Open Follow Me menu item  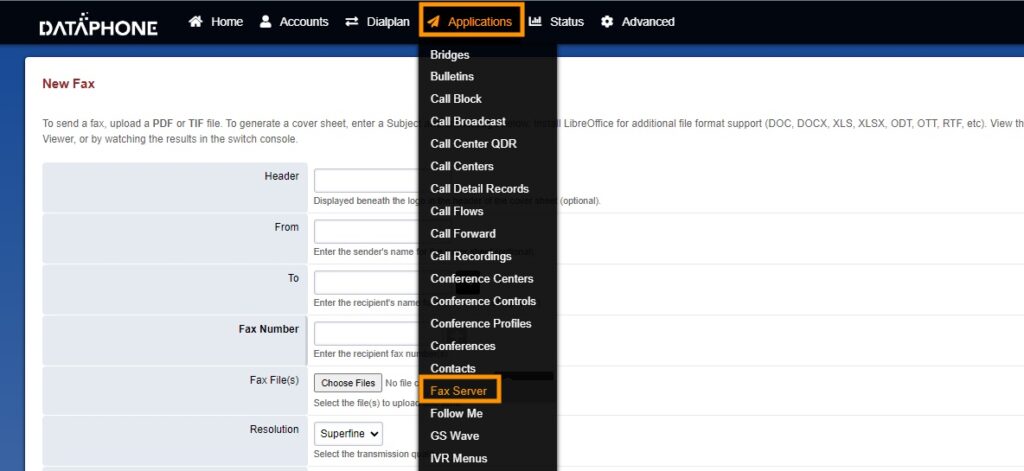click(x=456, y=413)
